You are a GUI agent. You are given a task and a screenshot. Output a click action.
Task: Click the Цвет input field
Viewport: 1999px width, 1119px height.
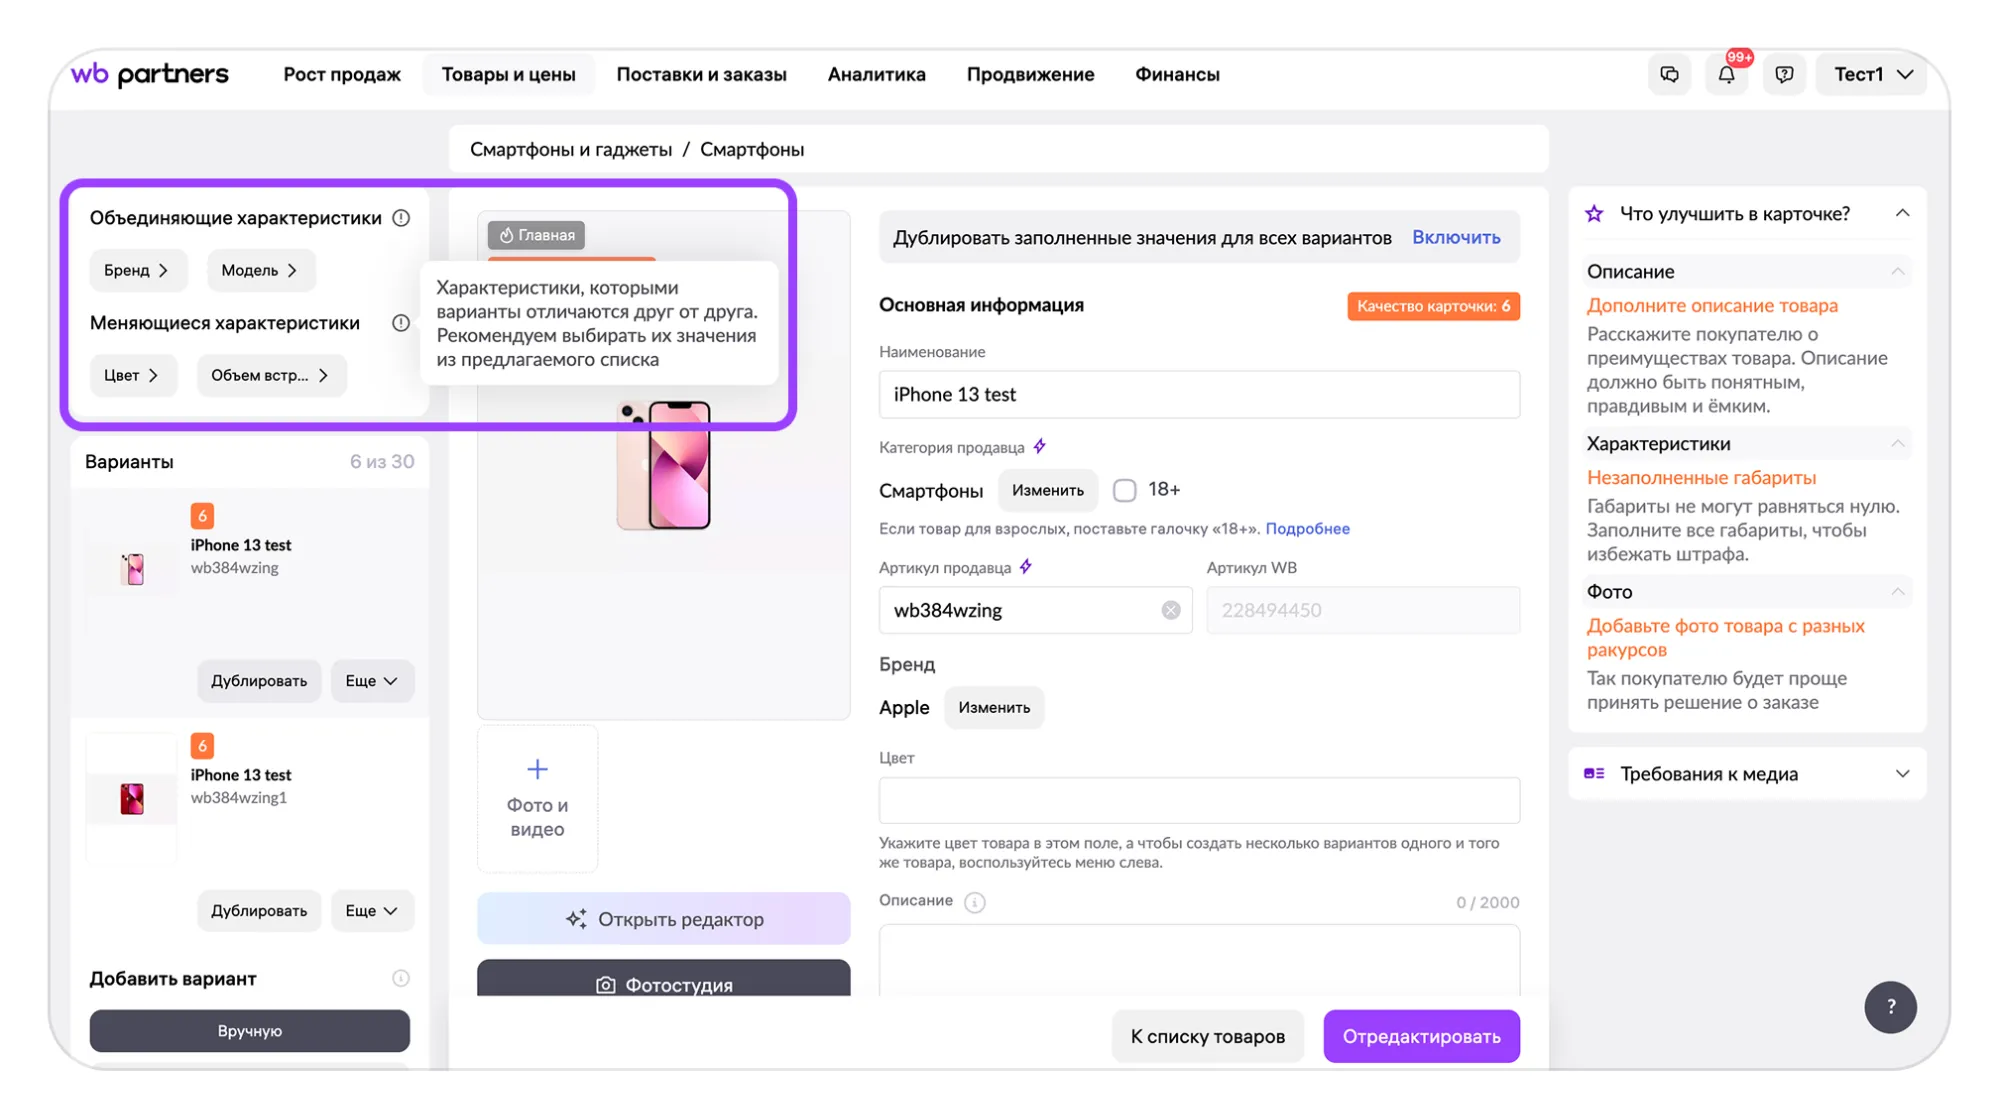coord(1198,800)
